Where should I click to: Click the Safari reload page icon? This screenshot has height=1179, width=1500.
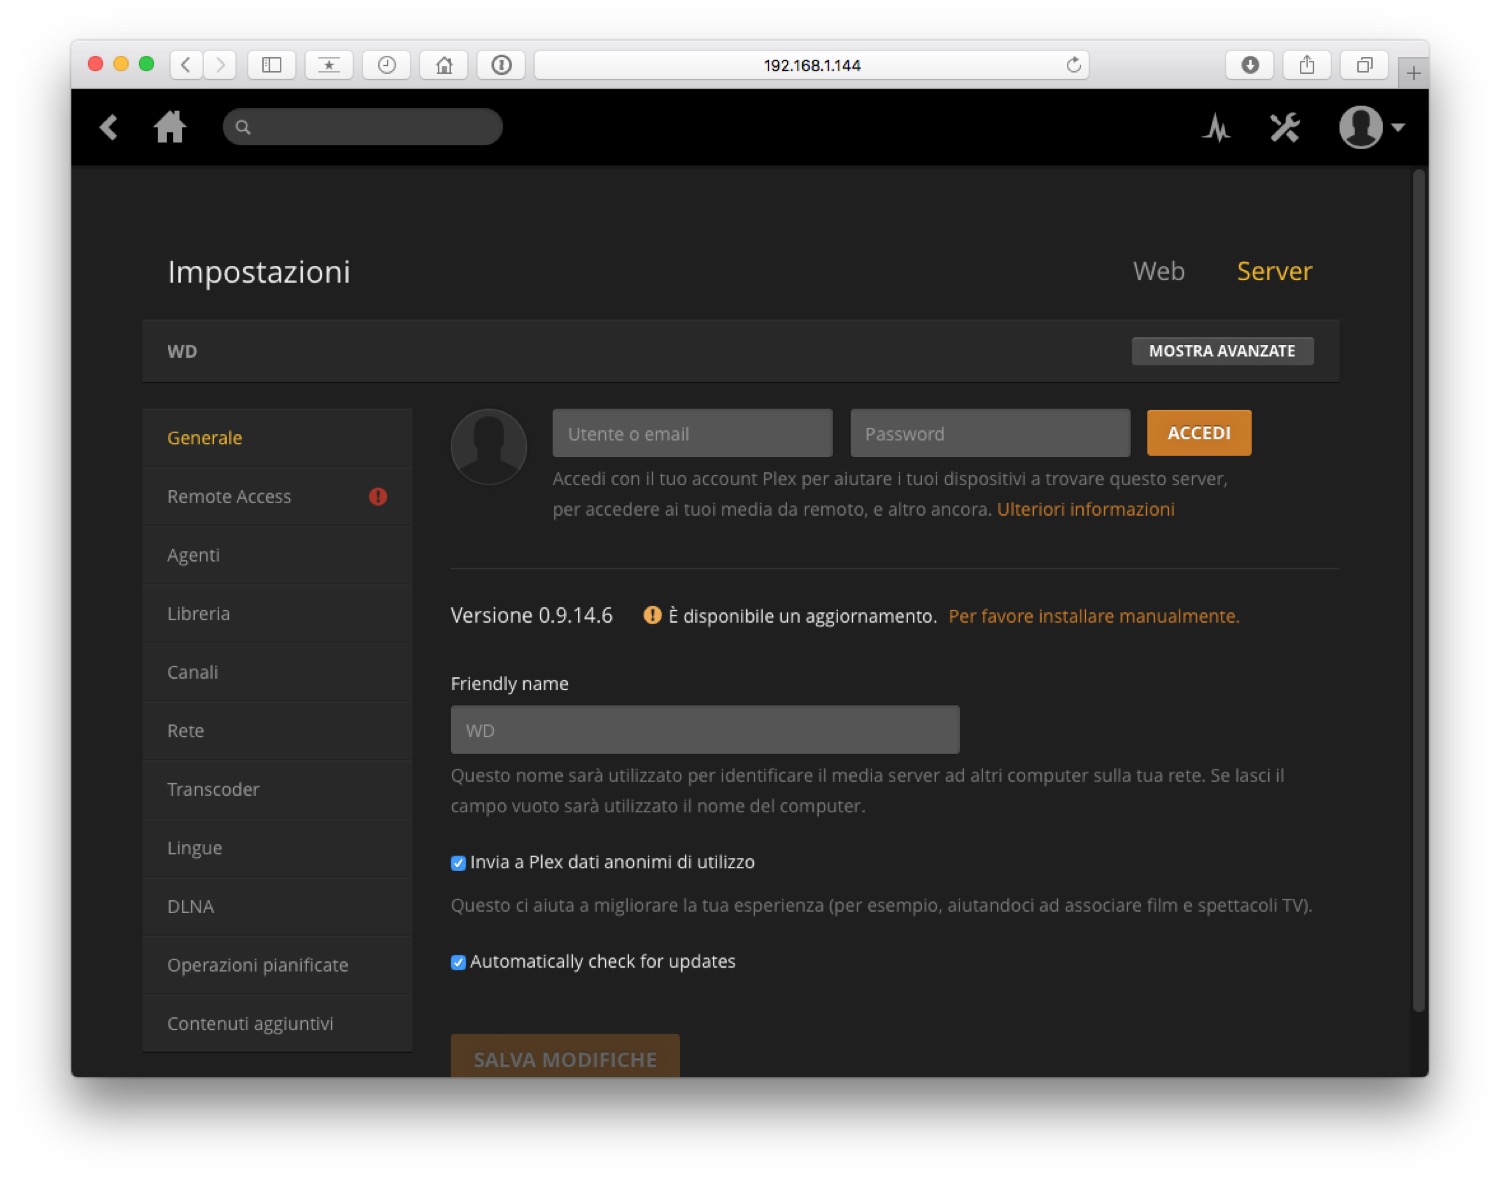coord(1074,65)
